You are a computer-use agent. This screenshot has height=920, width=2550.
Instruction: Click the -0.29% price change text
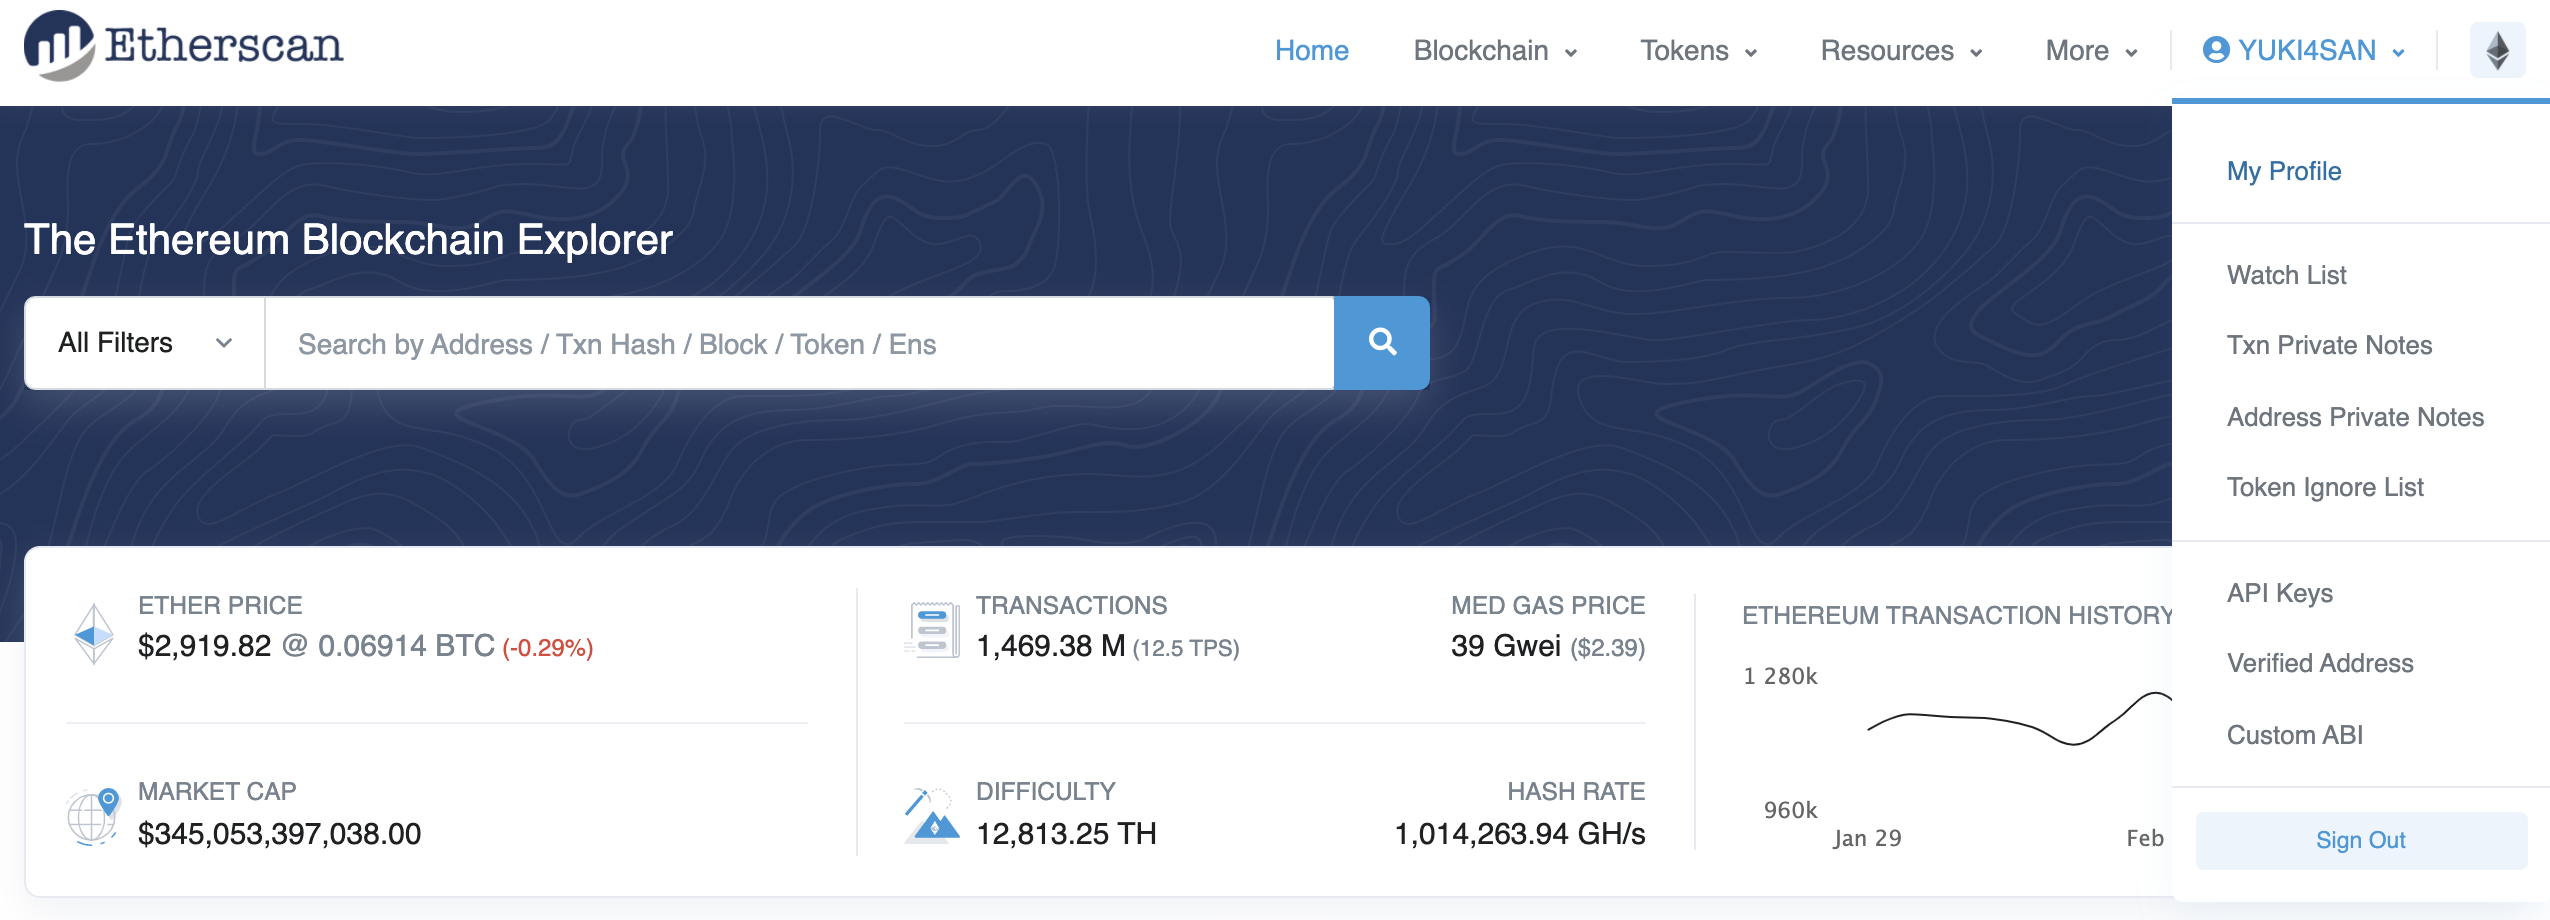click(x=548, y=648)
